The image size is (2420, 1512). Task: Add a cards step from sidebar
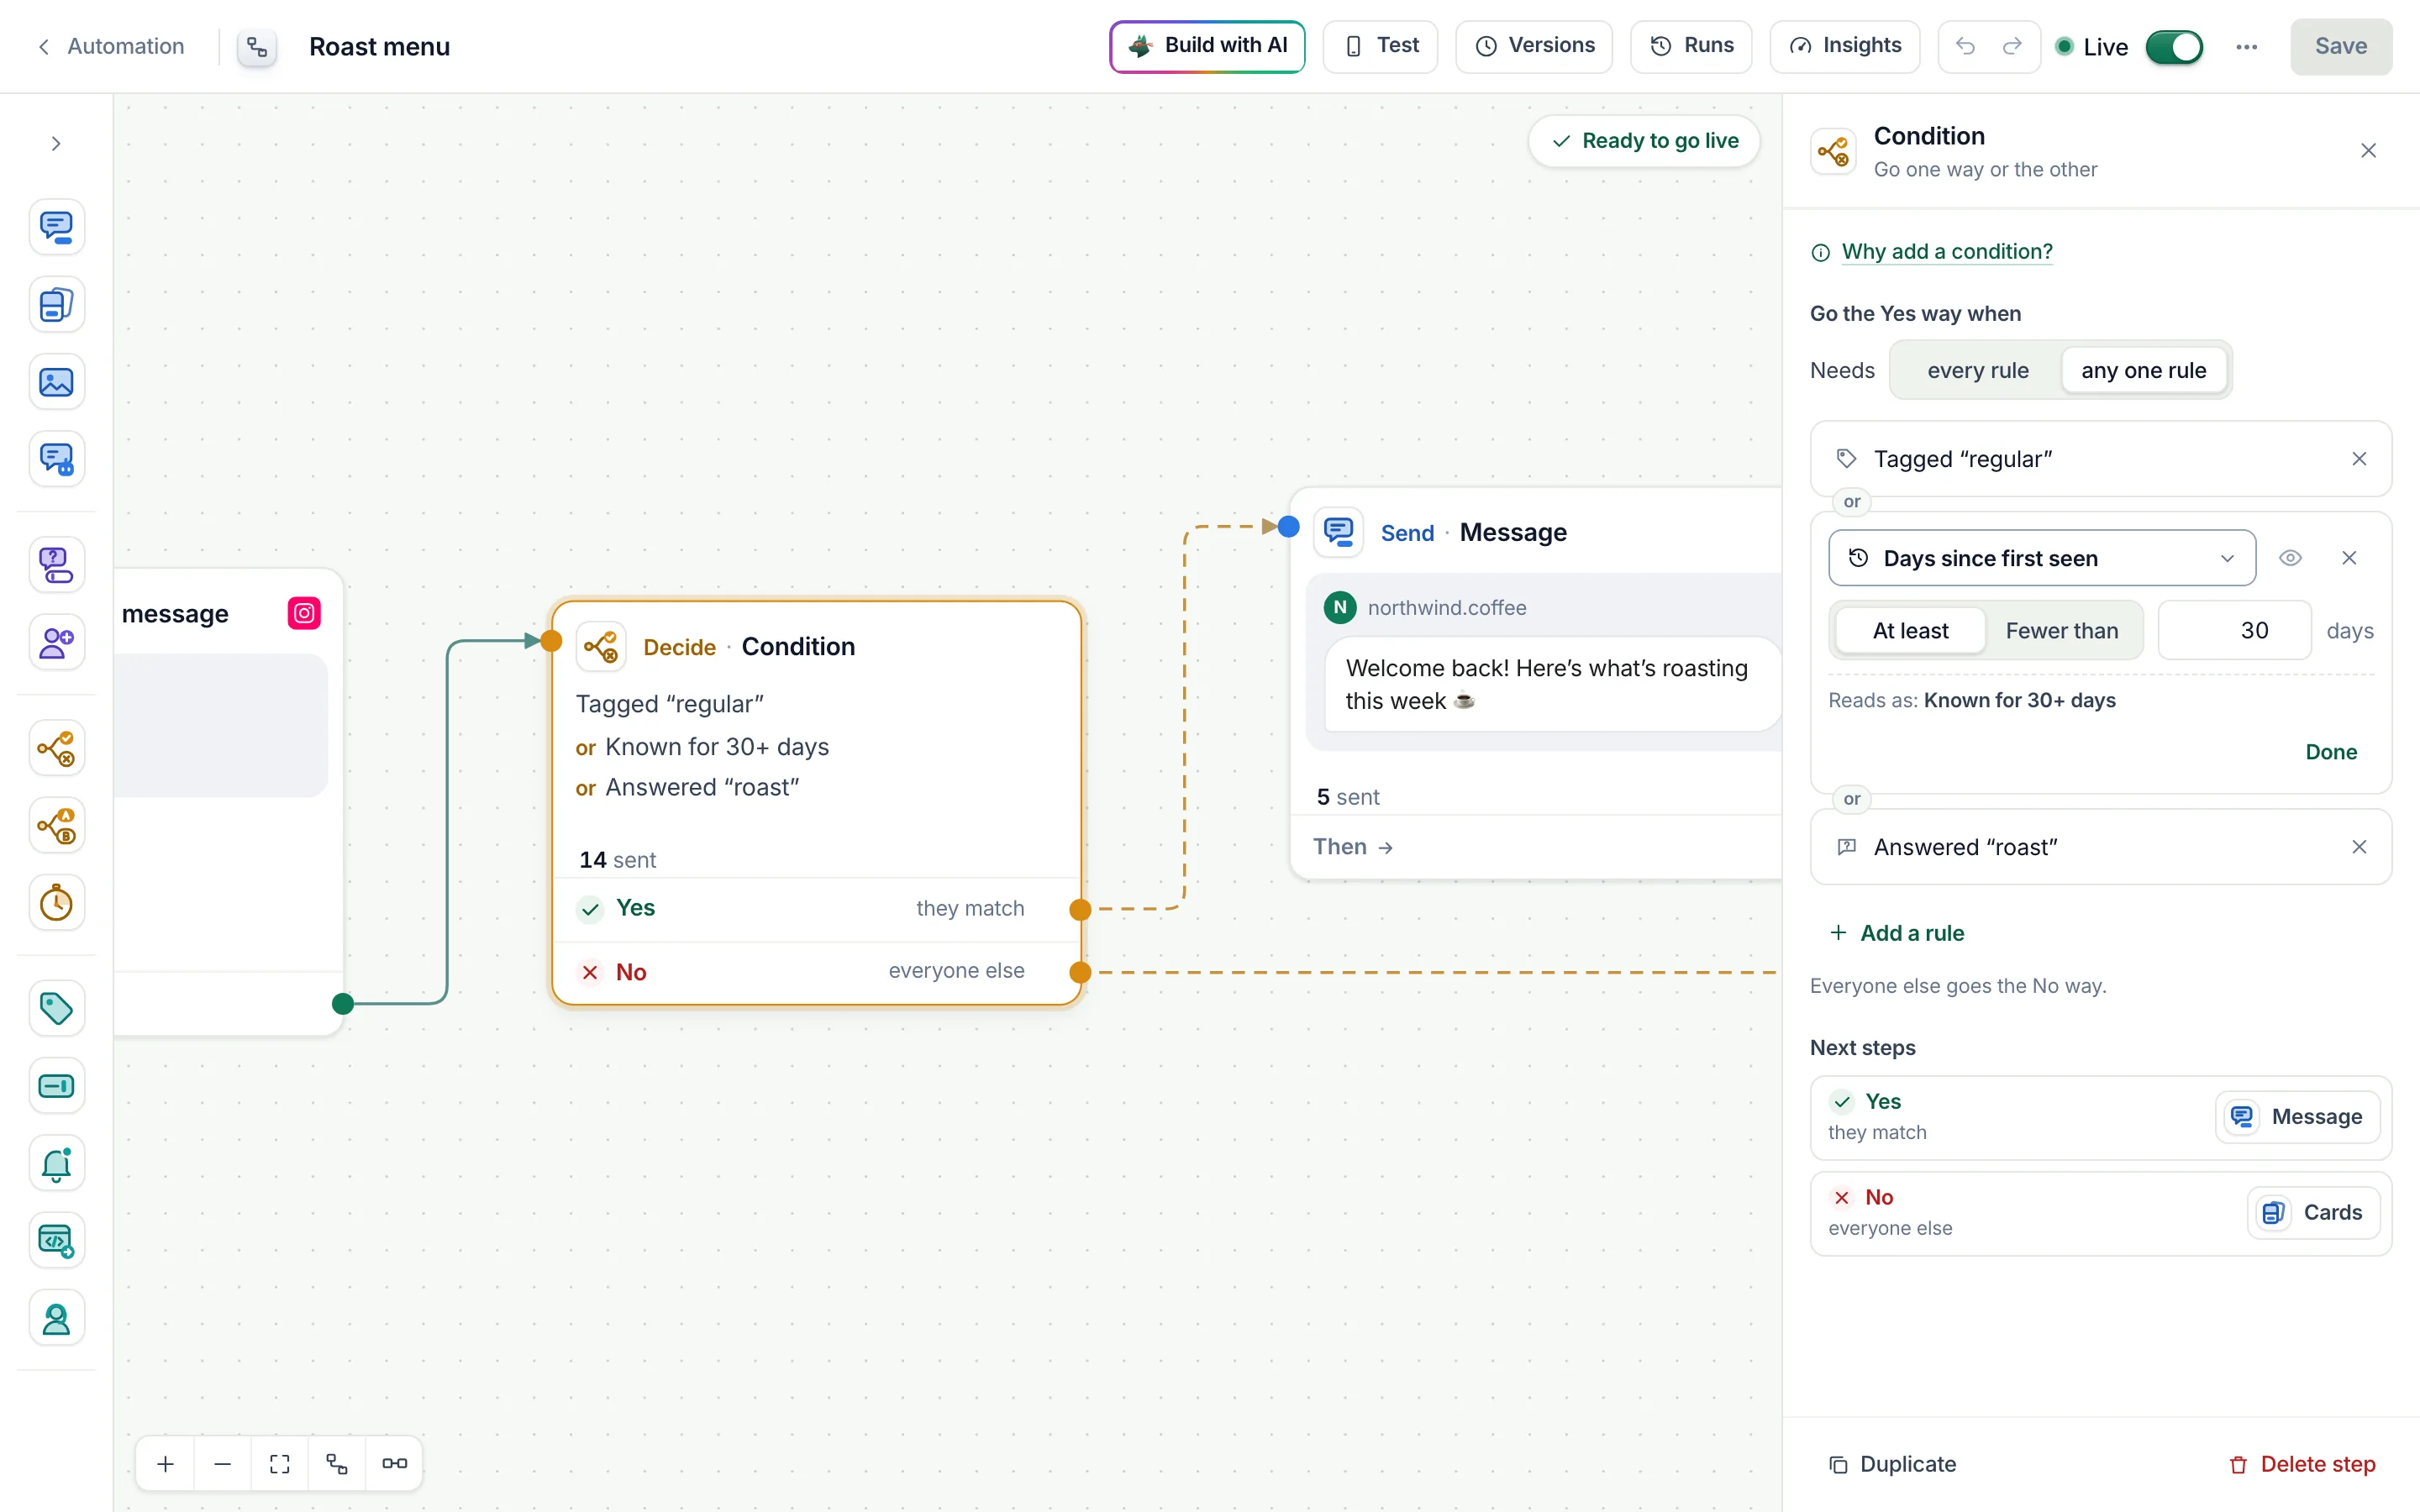click(x=56, y=305)
